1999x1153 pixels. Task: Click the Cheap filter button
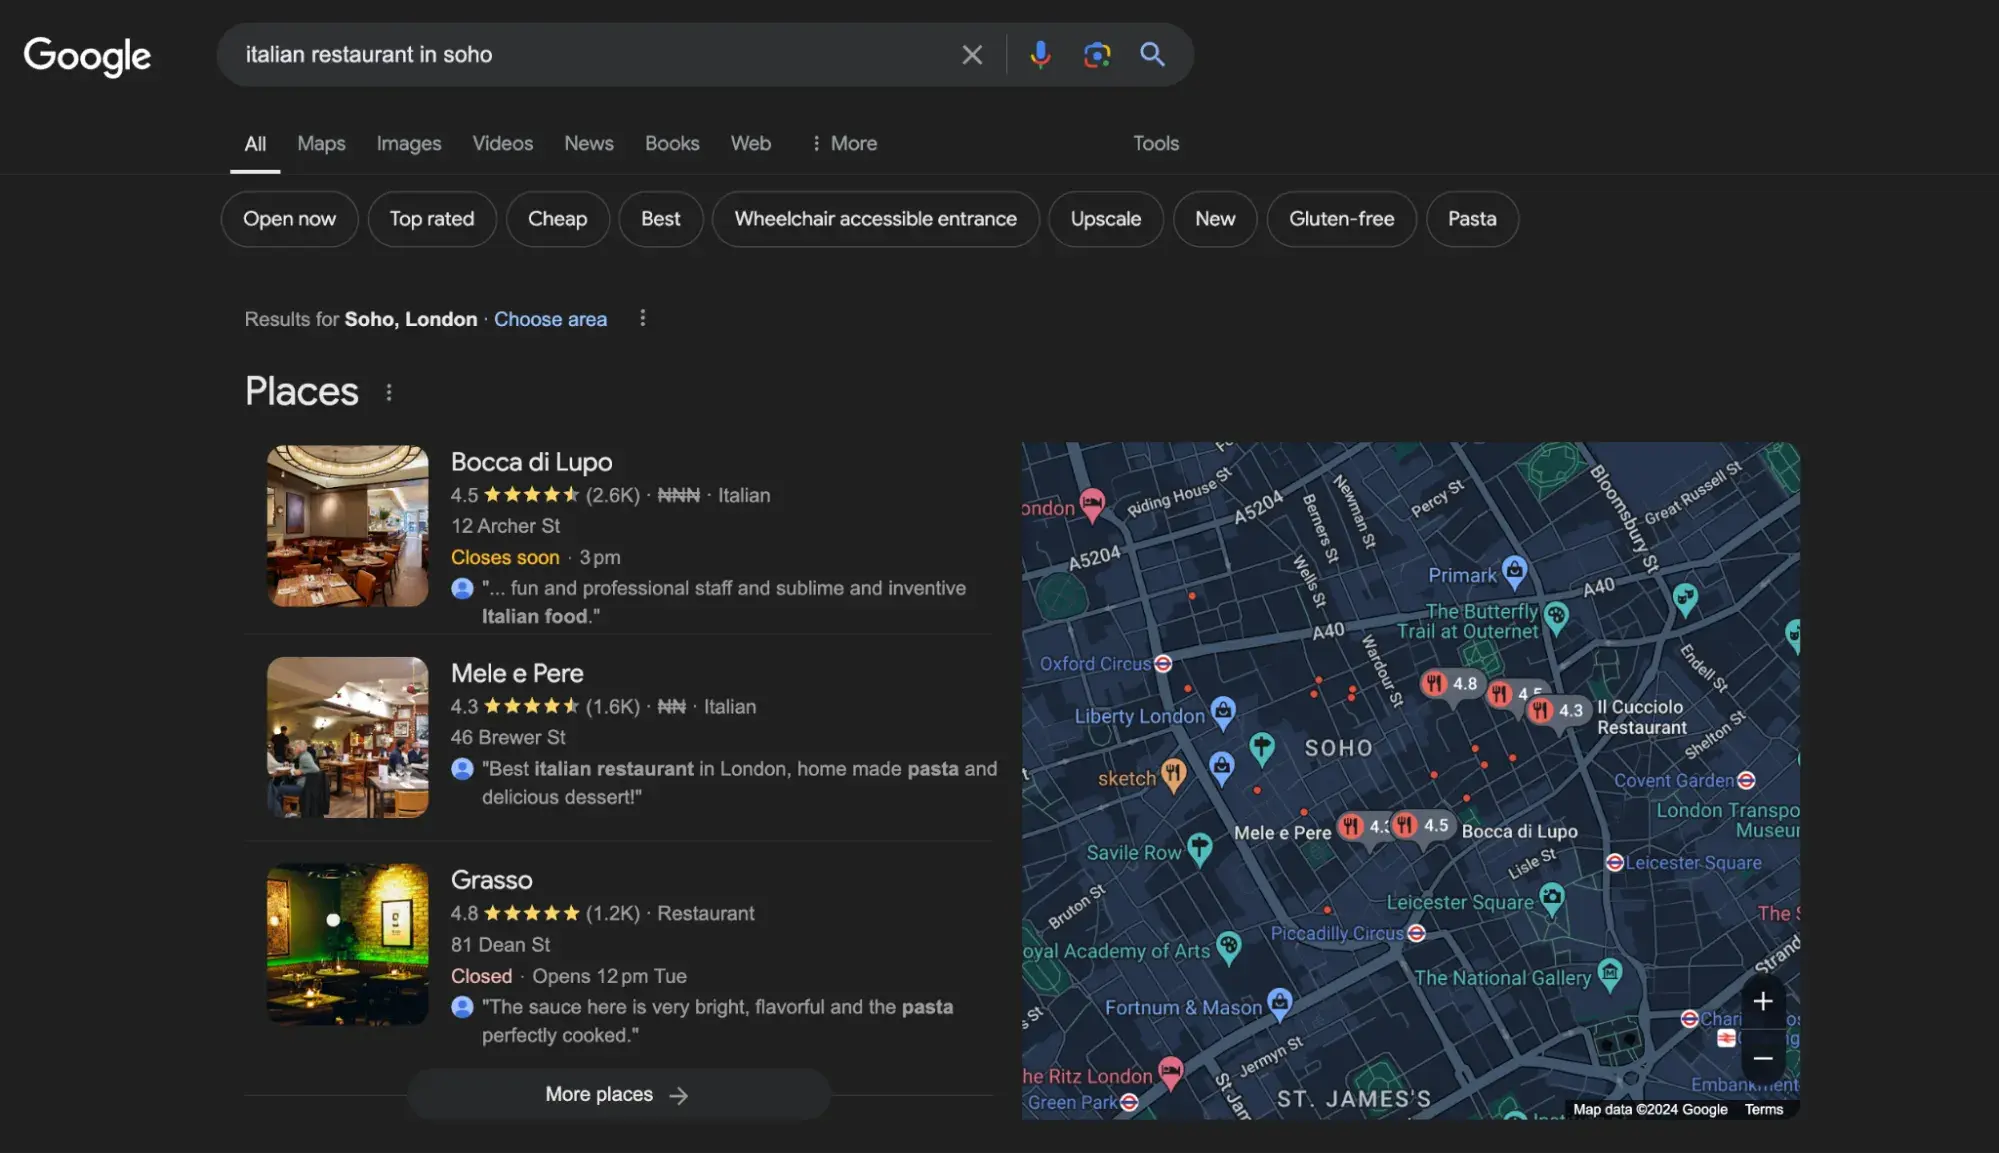557,218
